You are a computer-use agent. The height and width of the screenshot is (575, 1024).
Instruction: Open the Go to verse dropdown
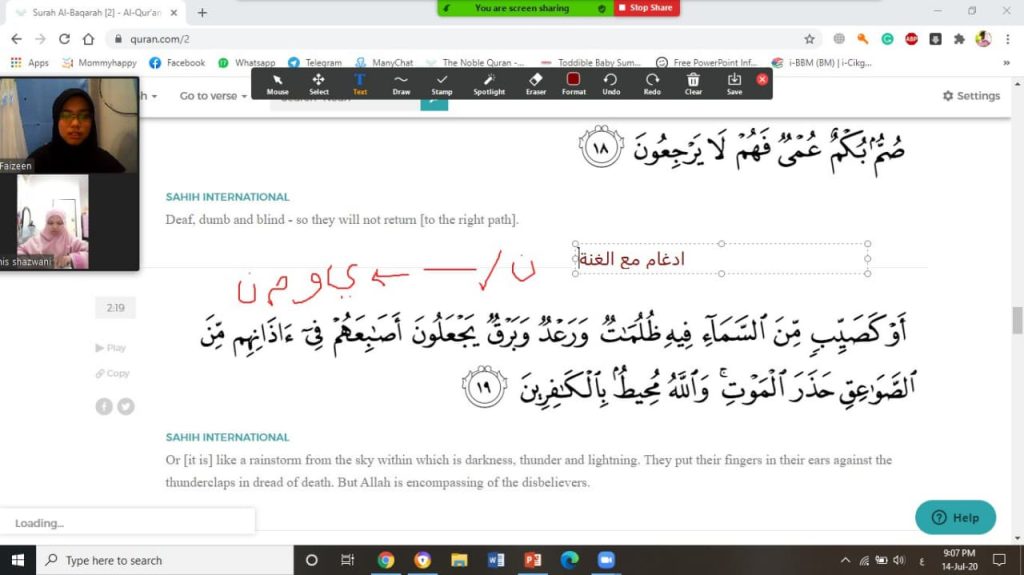point(213,96)
